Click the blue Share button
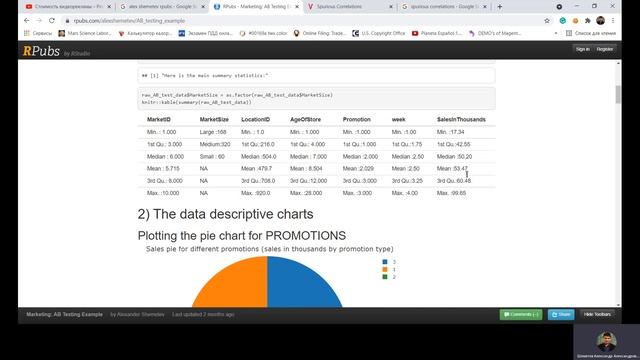The image size is (640, 360). [x=561, y=314]
